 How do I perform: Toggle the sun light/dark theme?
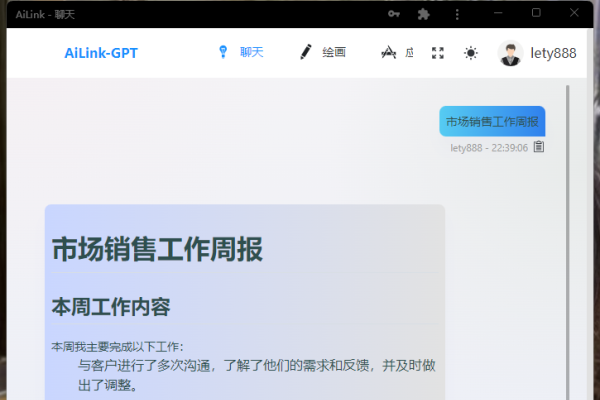click(471, 53)
